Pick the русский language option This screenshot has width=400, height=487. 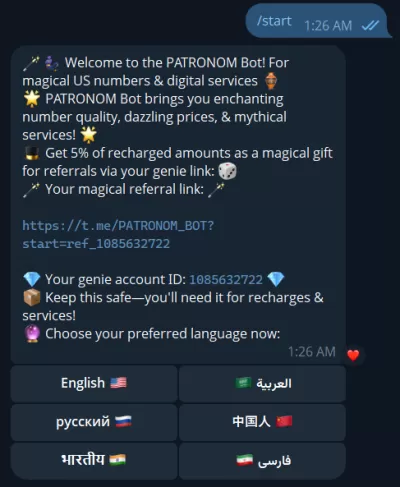[94, 422]
